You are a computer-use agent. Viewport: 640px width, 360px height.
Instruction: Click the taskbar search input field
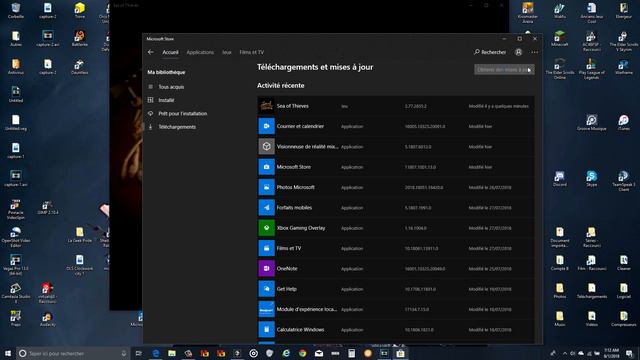click(73, 353)
